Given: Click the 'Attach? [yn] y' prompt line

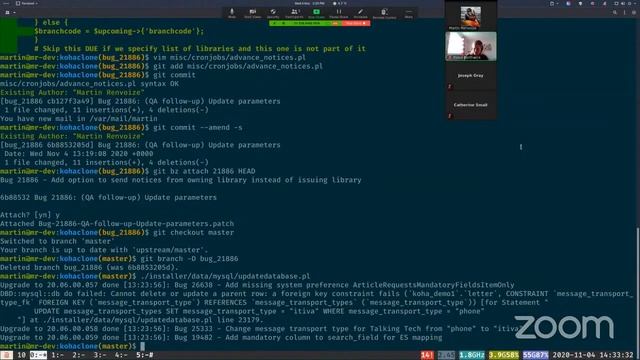Looking at the screenshot, I should pyautogui.click(x=30, y=215).
